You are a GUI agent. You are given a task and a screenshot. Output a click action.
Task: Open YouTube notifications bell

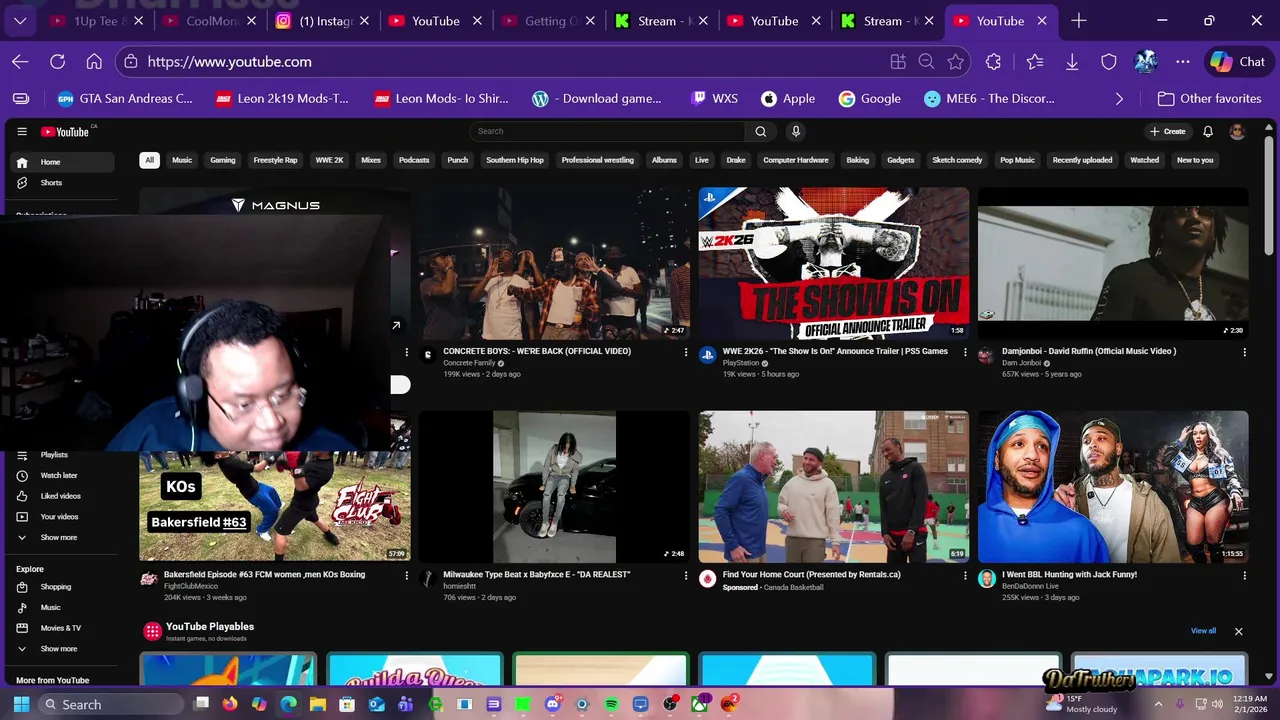coord(1208,132)
